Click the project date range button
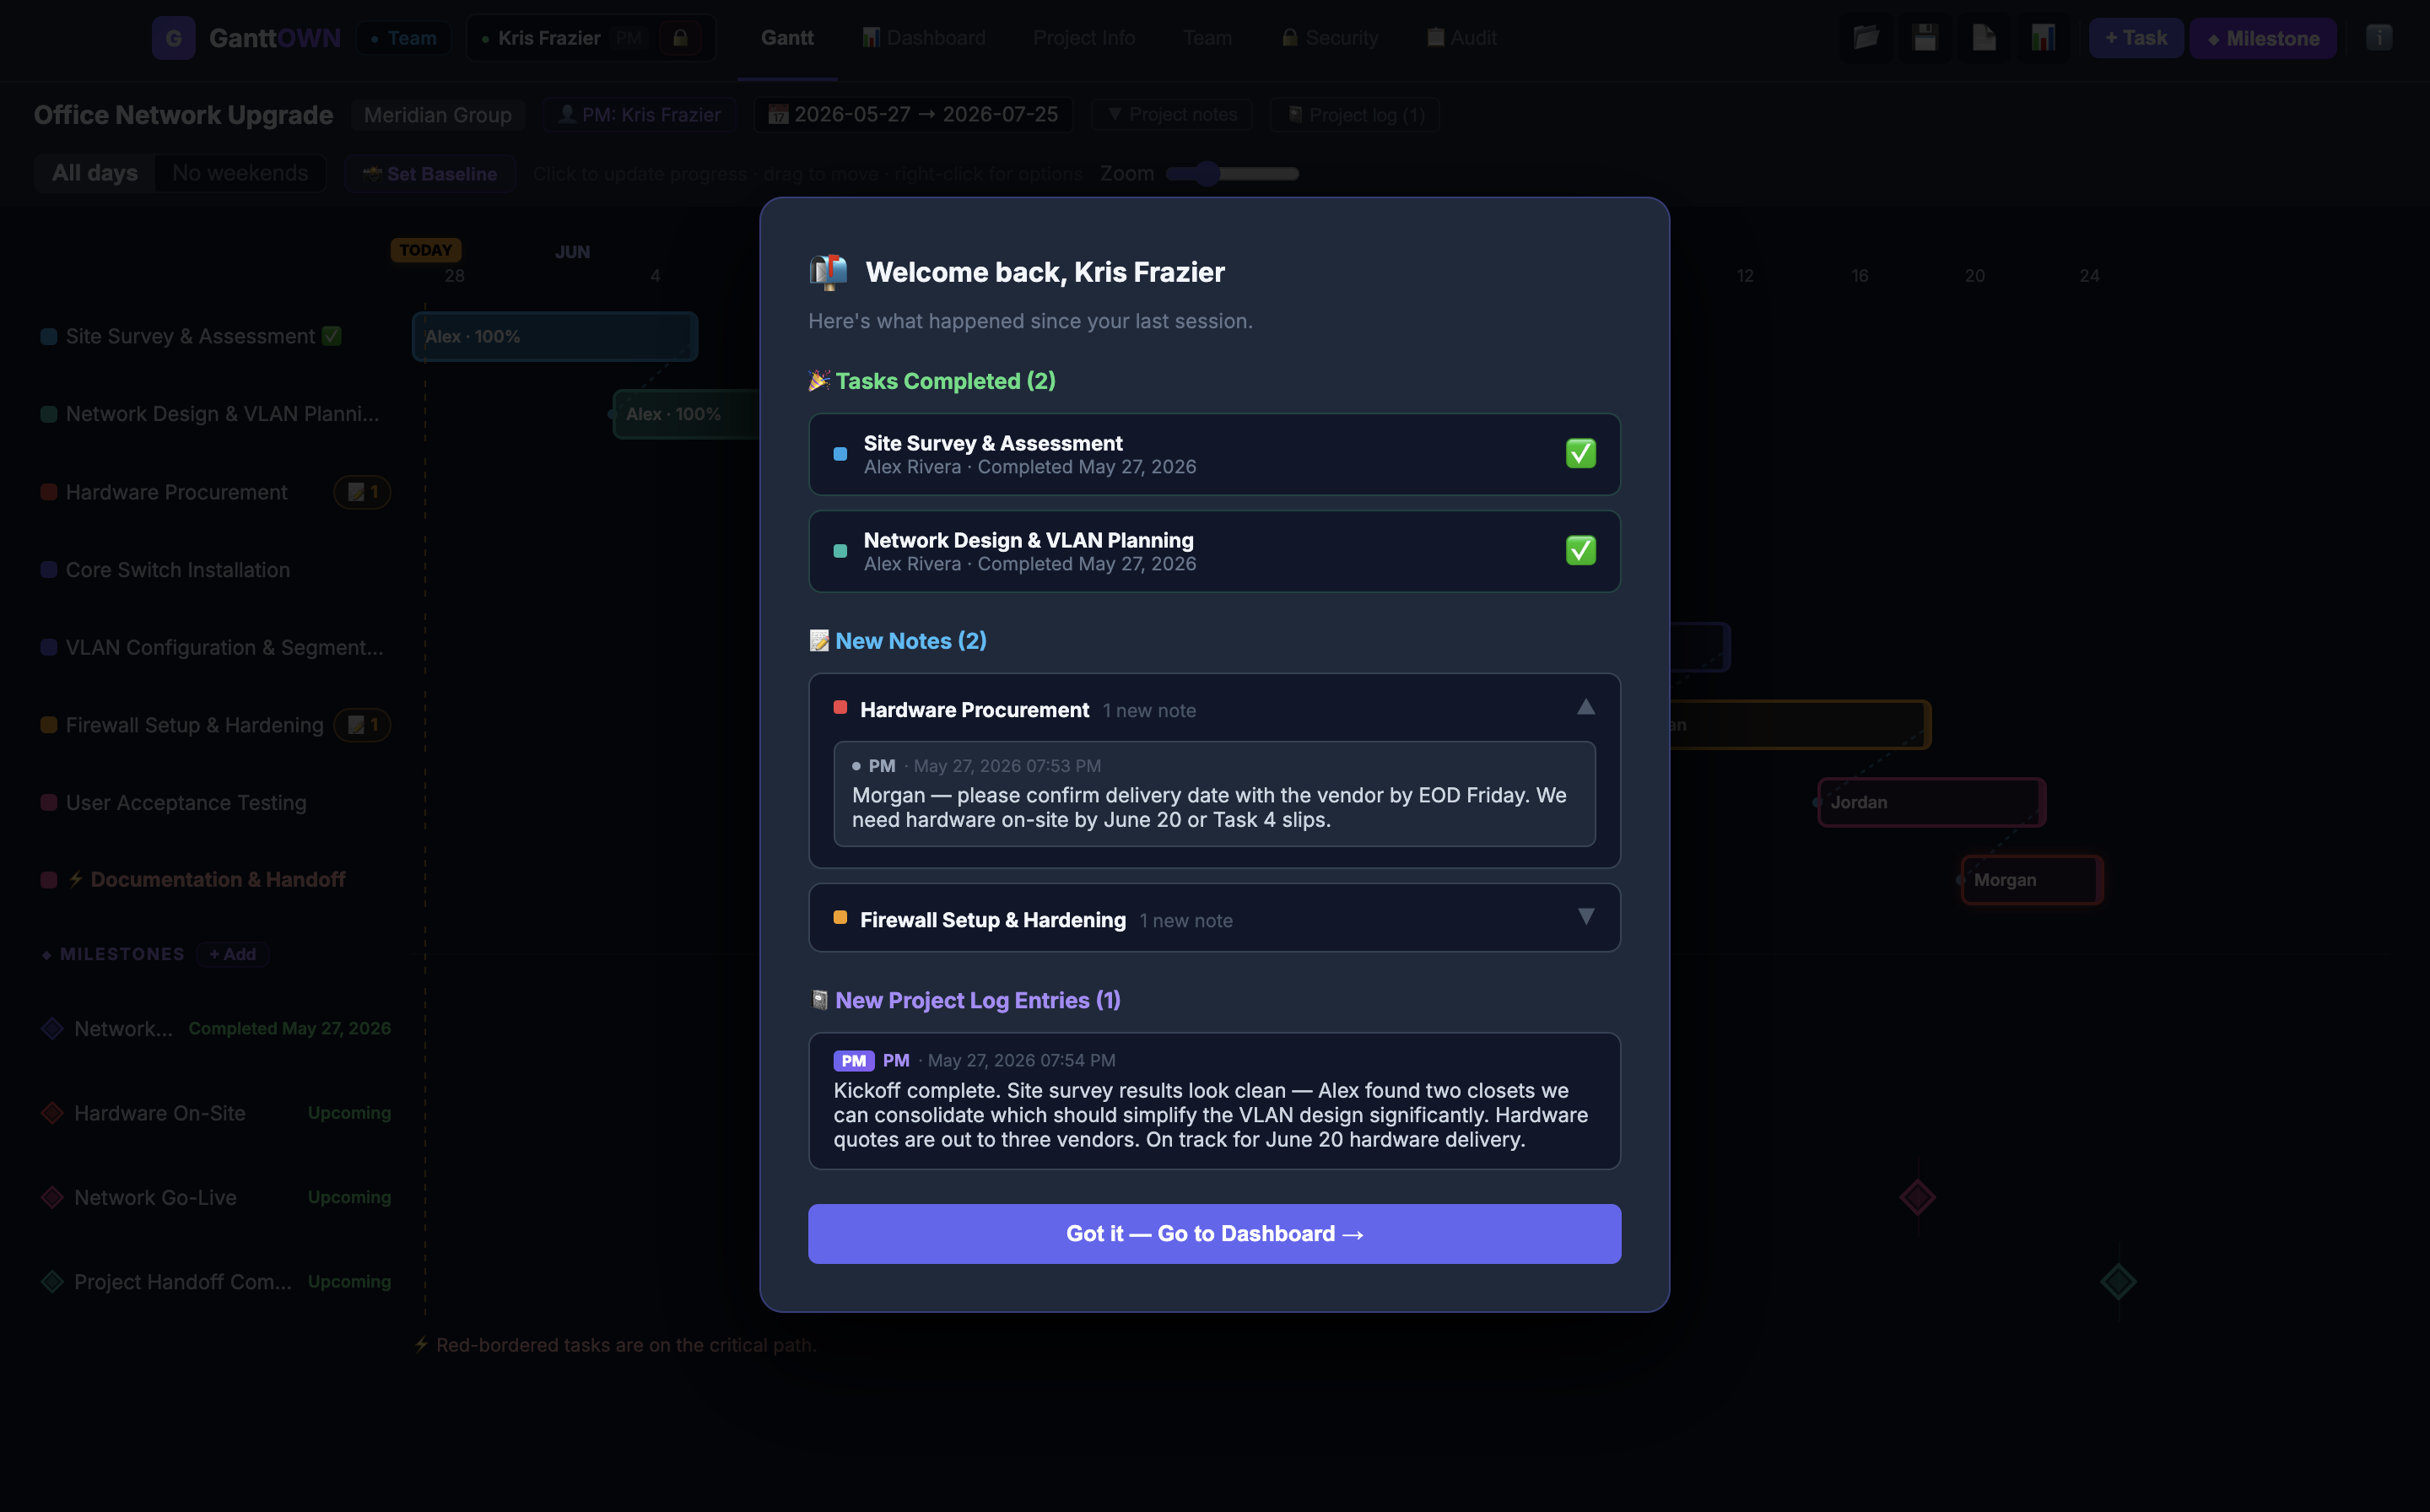 pyautogui.click(x=913, y=115)
